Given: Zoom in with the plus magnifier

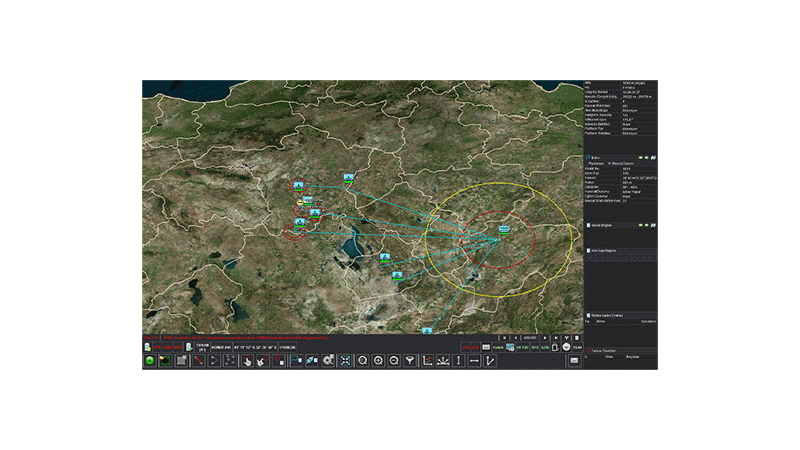Looking at the screenshot, I should pyautogui.click(x=379, y=361).
